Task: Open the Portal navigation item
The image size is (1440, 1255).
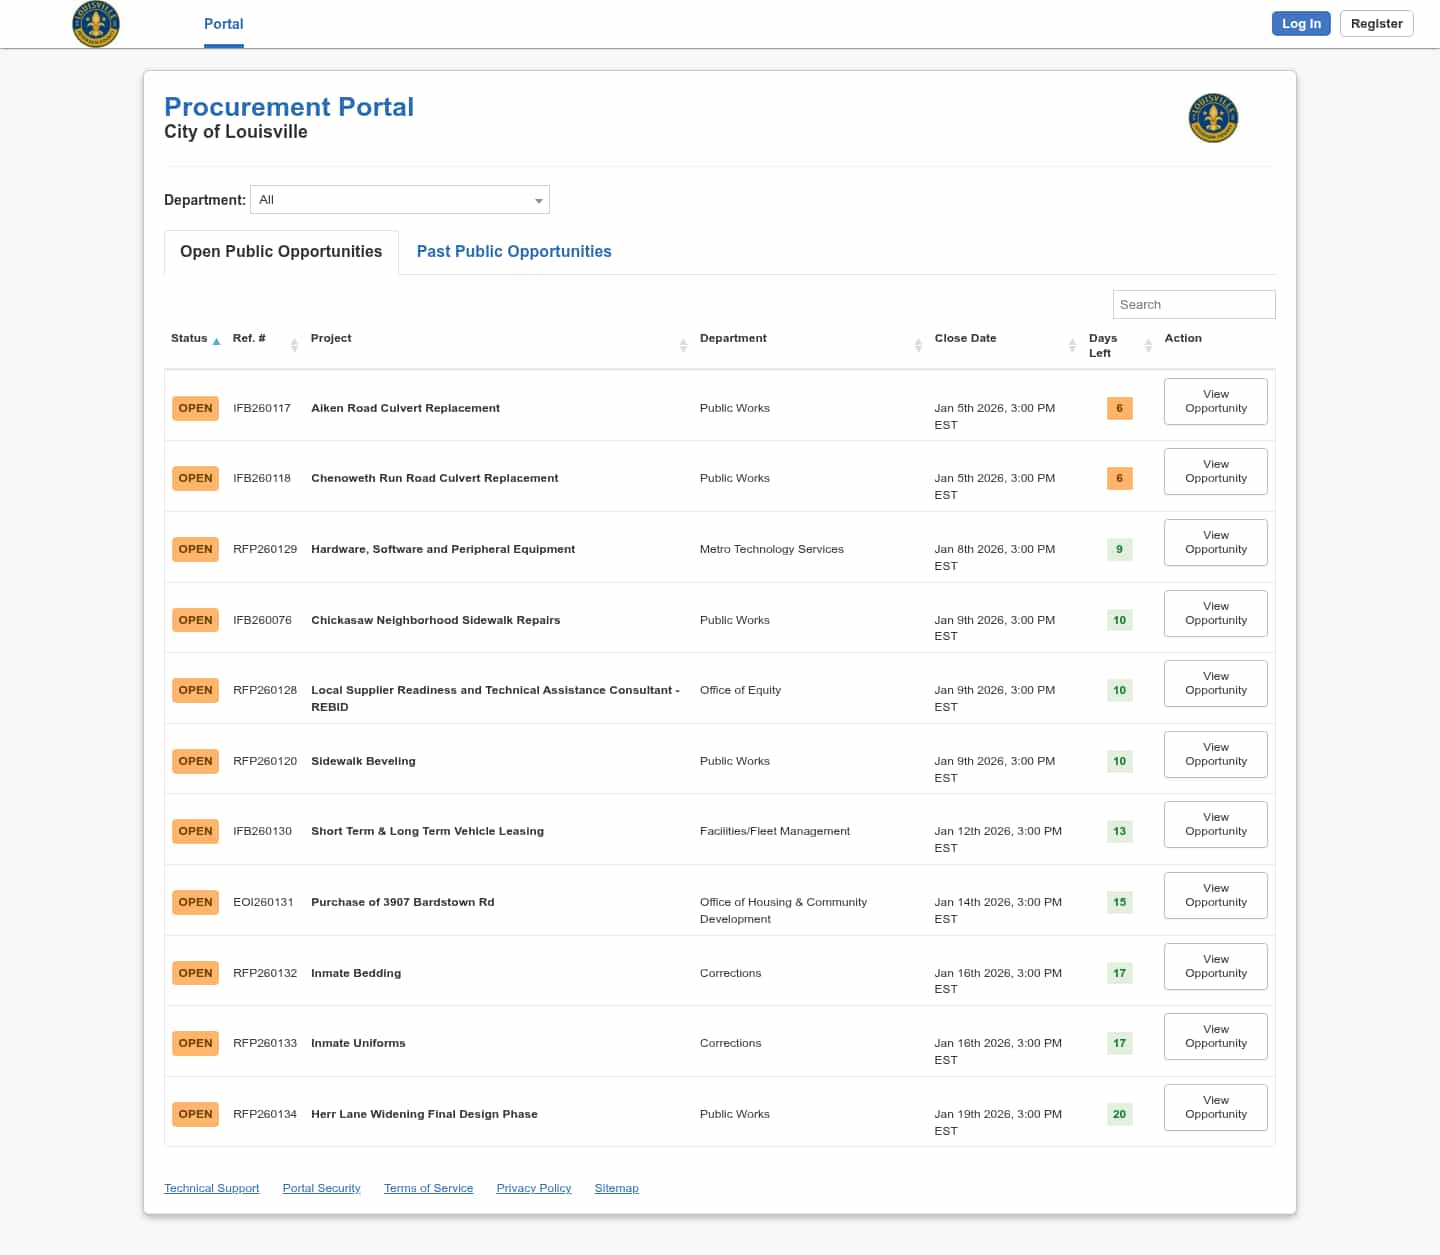Action: pyautogui.click(x=223, y=24)
